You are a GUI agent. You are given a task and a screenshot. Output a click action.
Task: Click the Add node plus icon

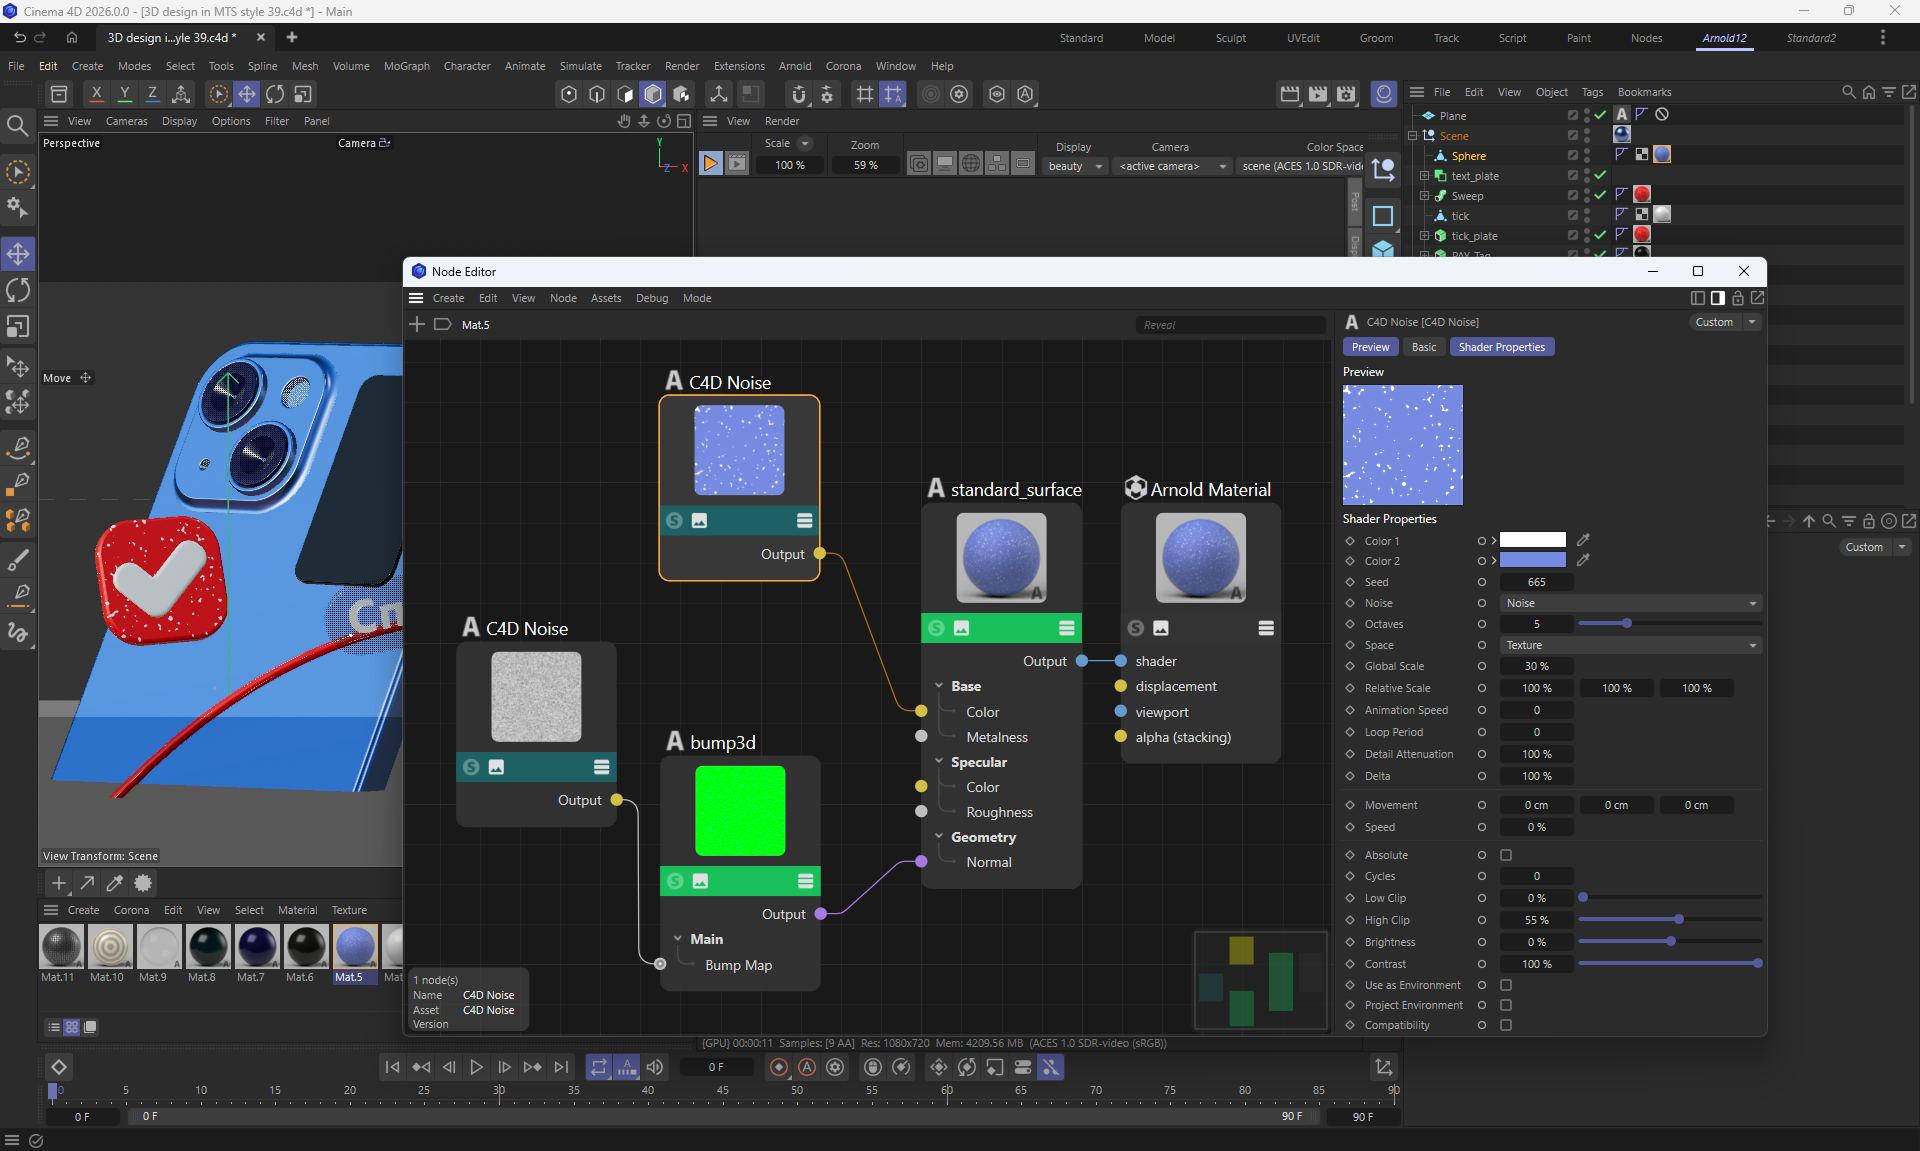(x=418, y=324)
